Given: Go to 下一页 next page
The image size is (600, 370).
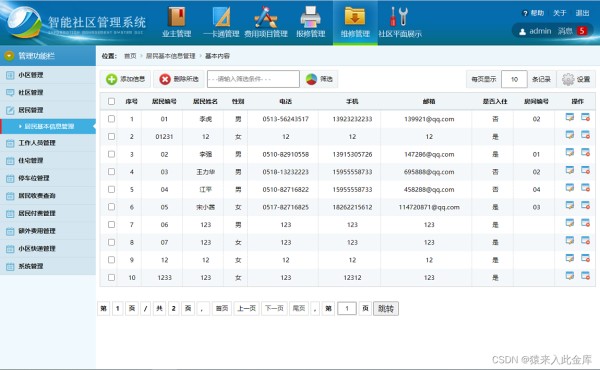Looking at the screenshot, I should (x=274, y=308).
